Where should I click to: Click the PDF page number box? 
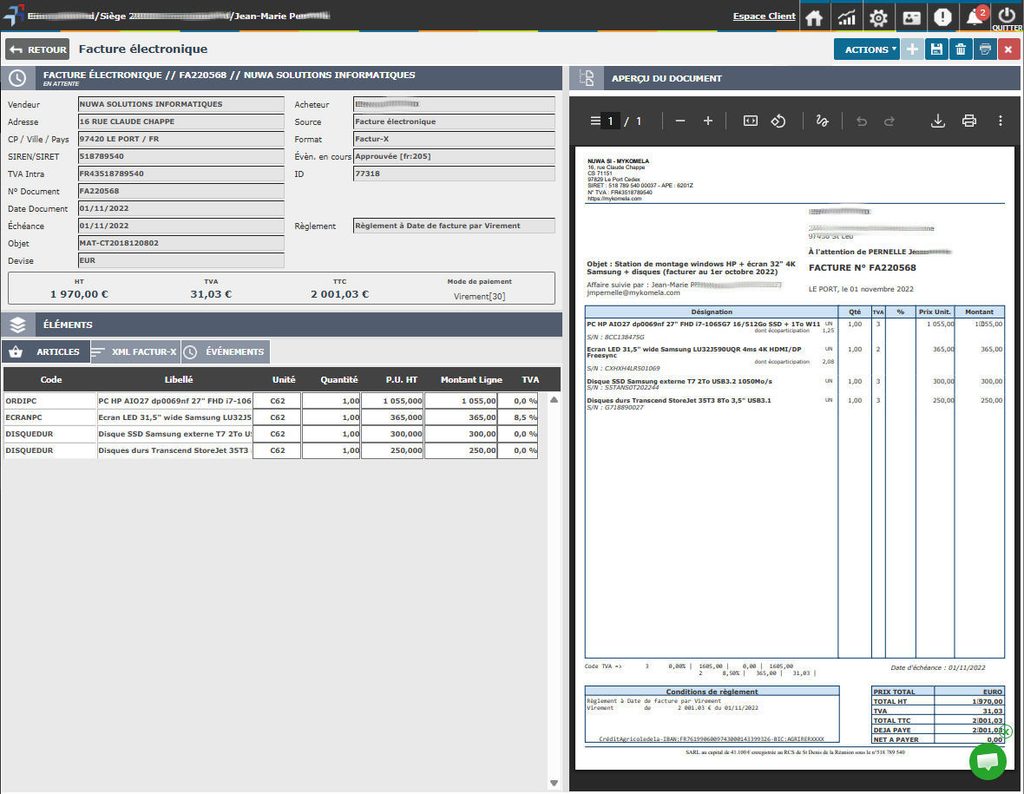coord(611,121)
